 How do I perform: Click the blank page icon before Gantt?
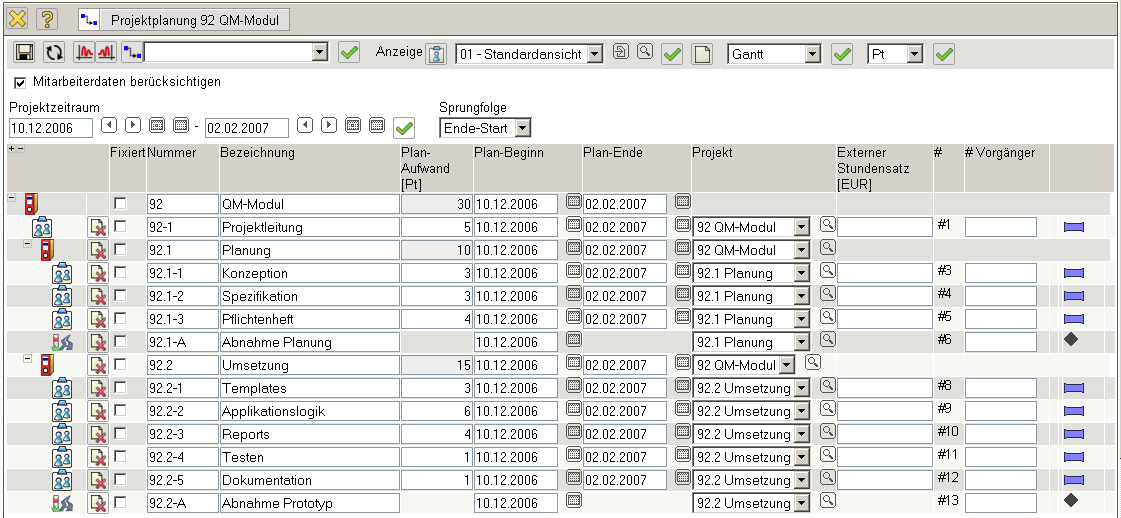tap(702, 53)
